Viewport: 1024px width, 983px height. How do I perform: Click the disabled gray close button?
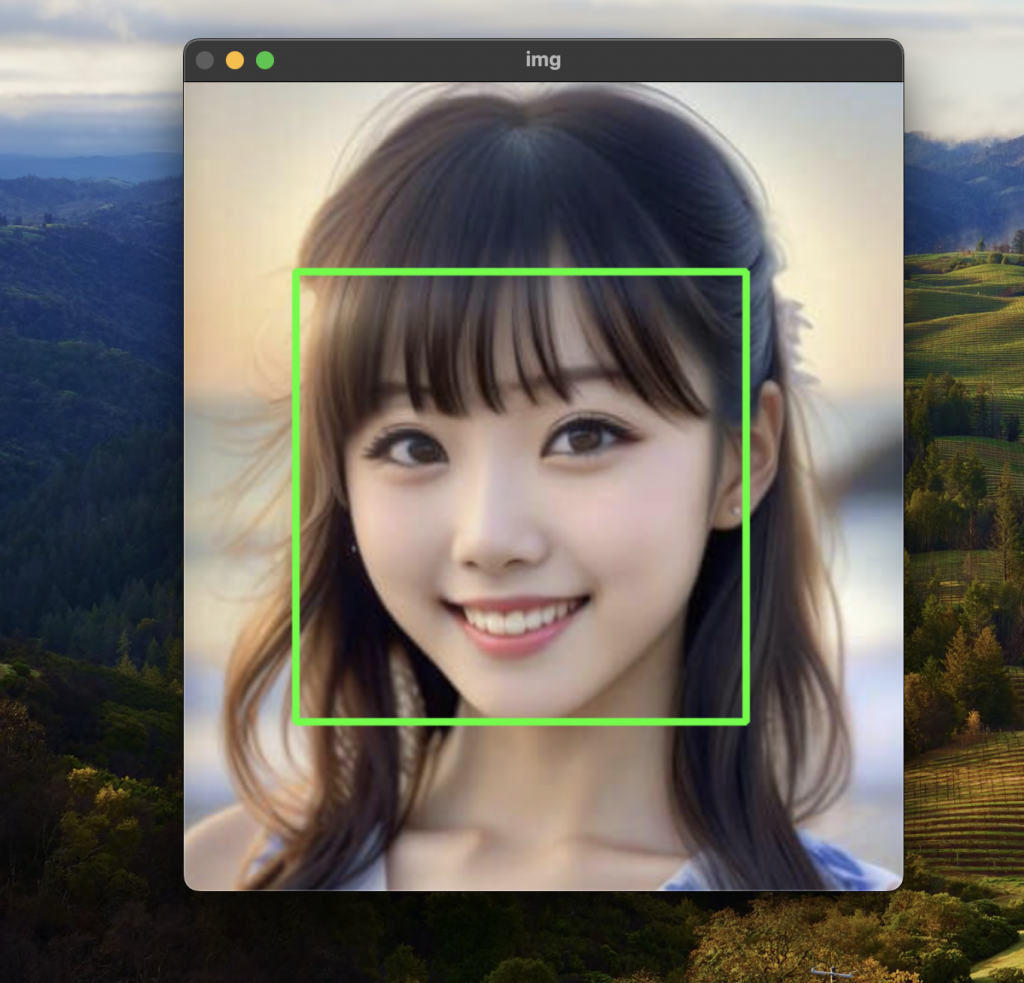pyautogui.click(x=205, y=61)
